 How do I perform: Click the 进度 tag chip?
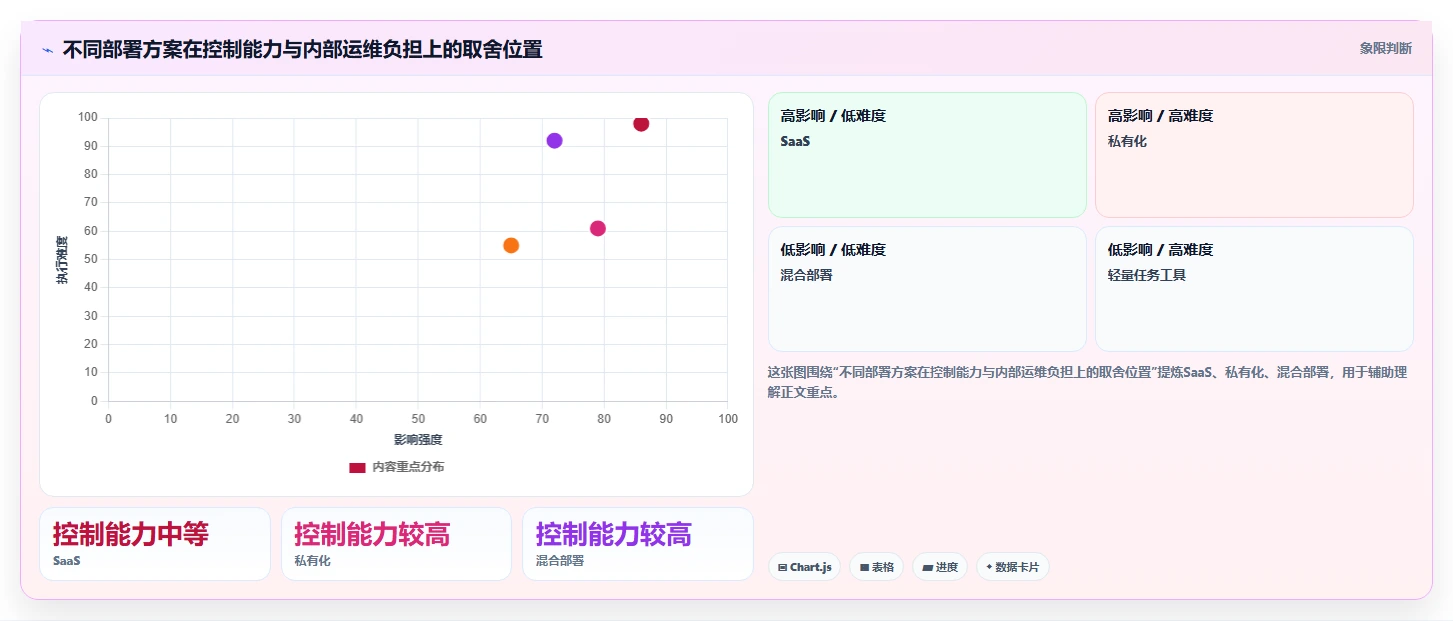(x=939, y=567)
